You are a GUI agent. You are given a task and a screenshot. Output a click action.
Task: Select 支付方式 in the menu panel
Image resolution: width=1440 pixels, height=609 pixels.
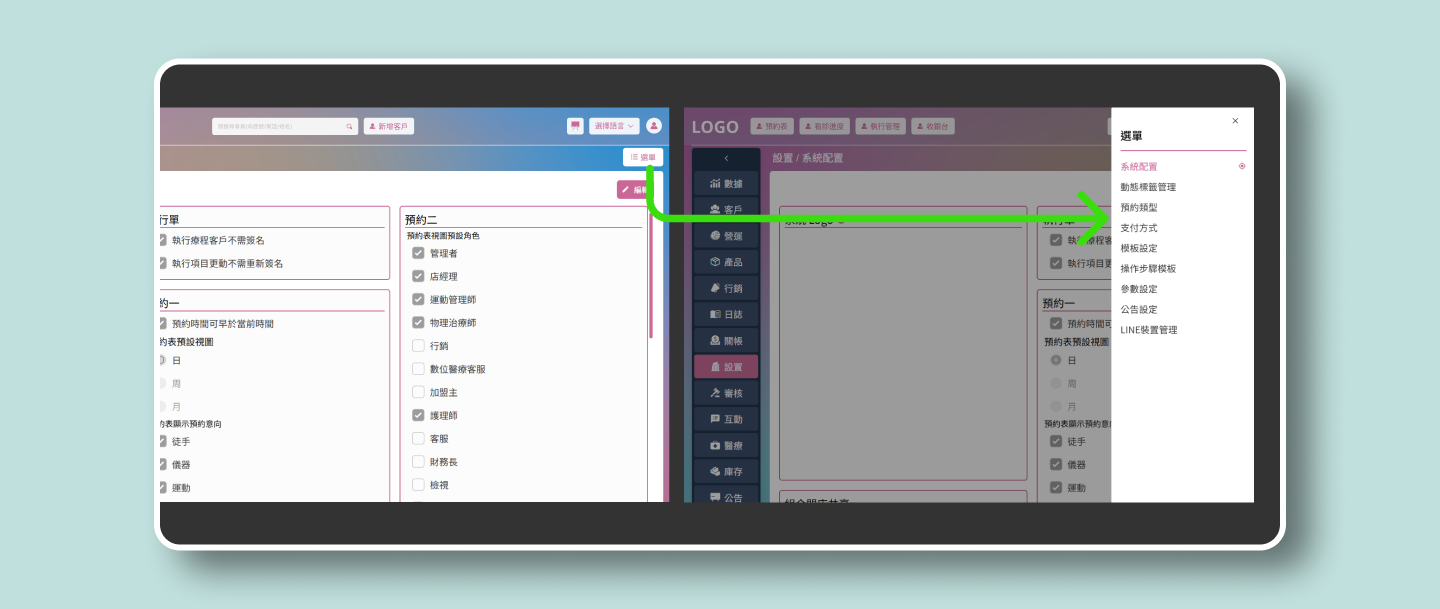click(x=1138, y=228)
